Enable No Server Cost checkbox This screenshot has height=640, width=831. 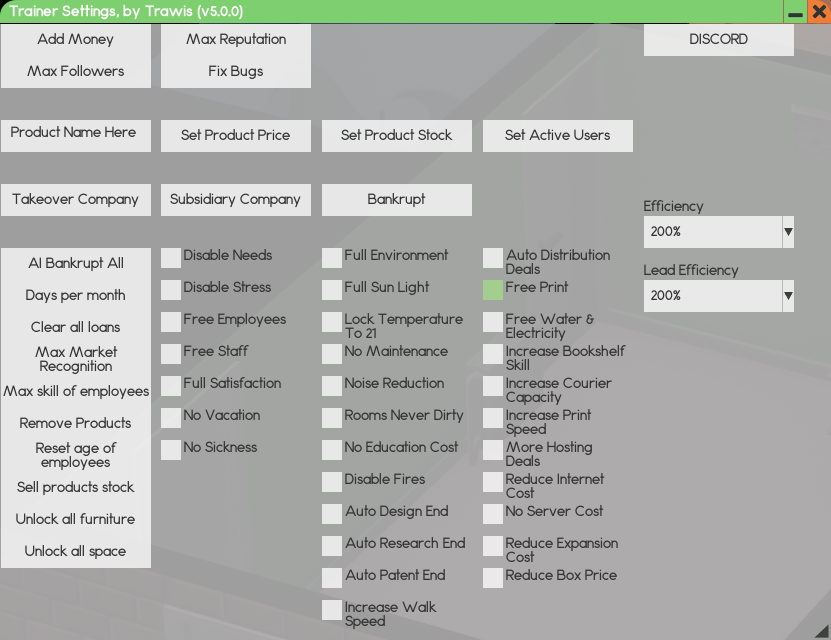tap(493, 514)
